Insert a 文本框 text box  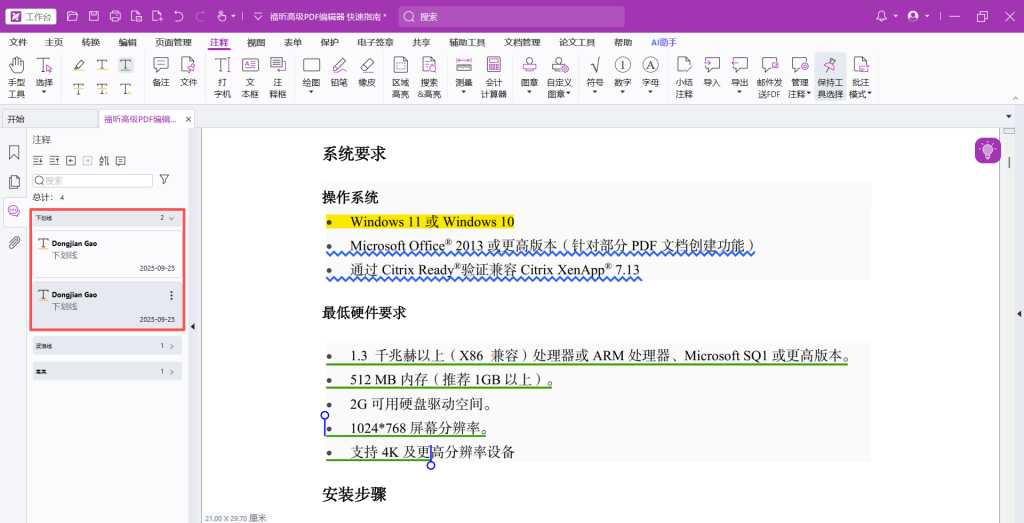coord(250,76)
